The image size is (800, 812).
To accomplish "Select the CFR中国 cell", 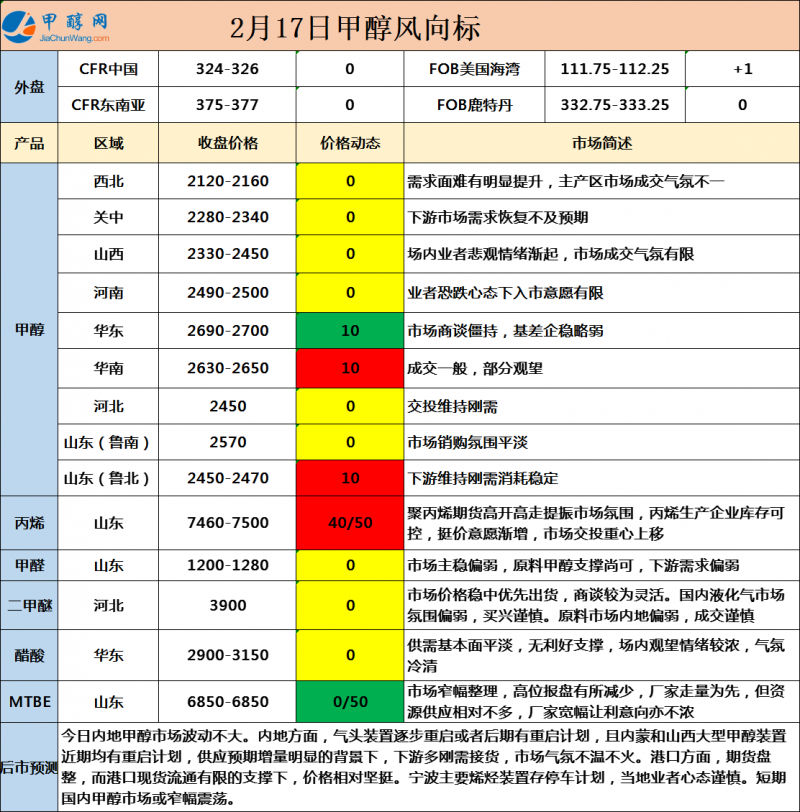I will [108, 69].
